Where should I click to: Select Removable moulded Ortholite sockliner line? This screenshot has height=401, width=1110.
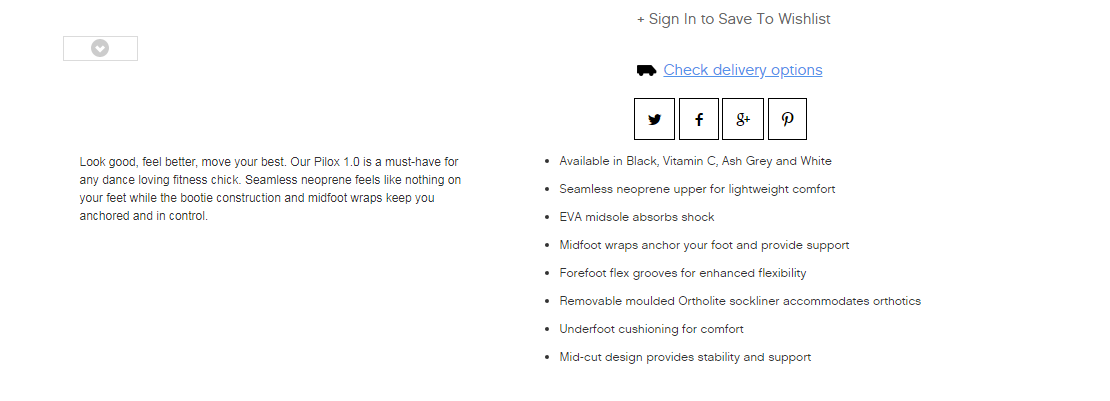(740, 301)
